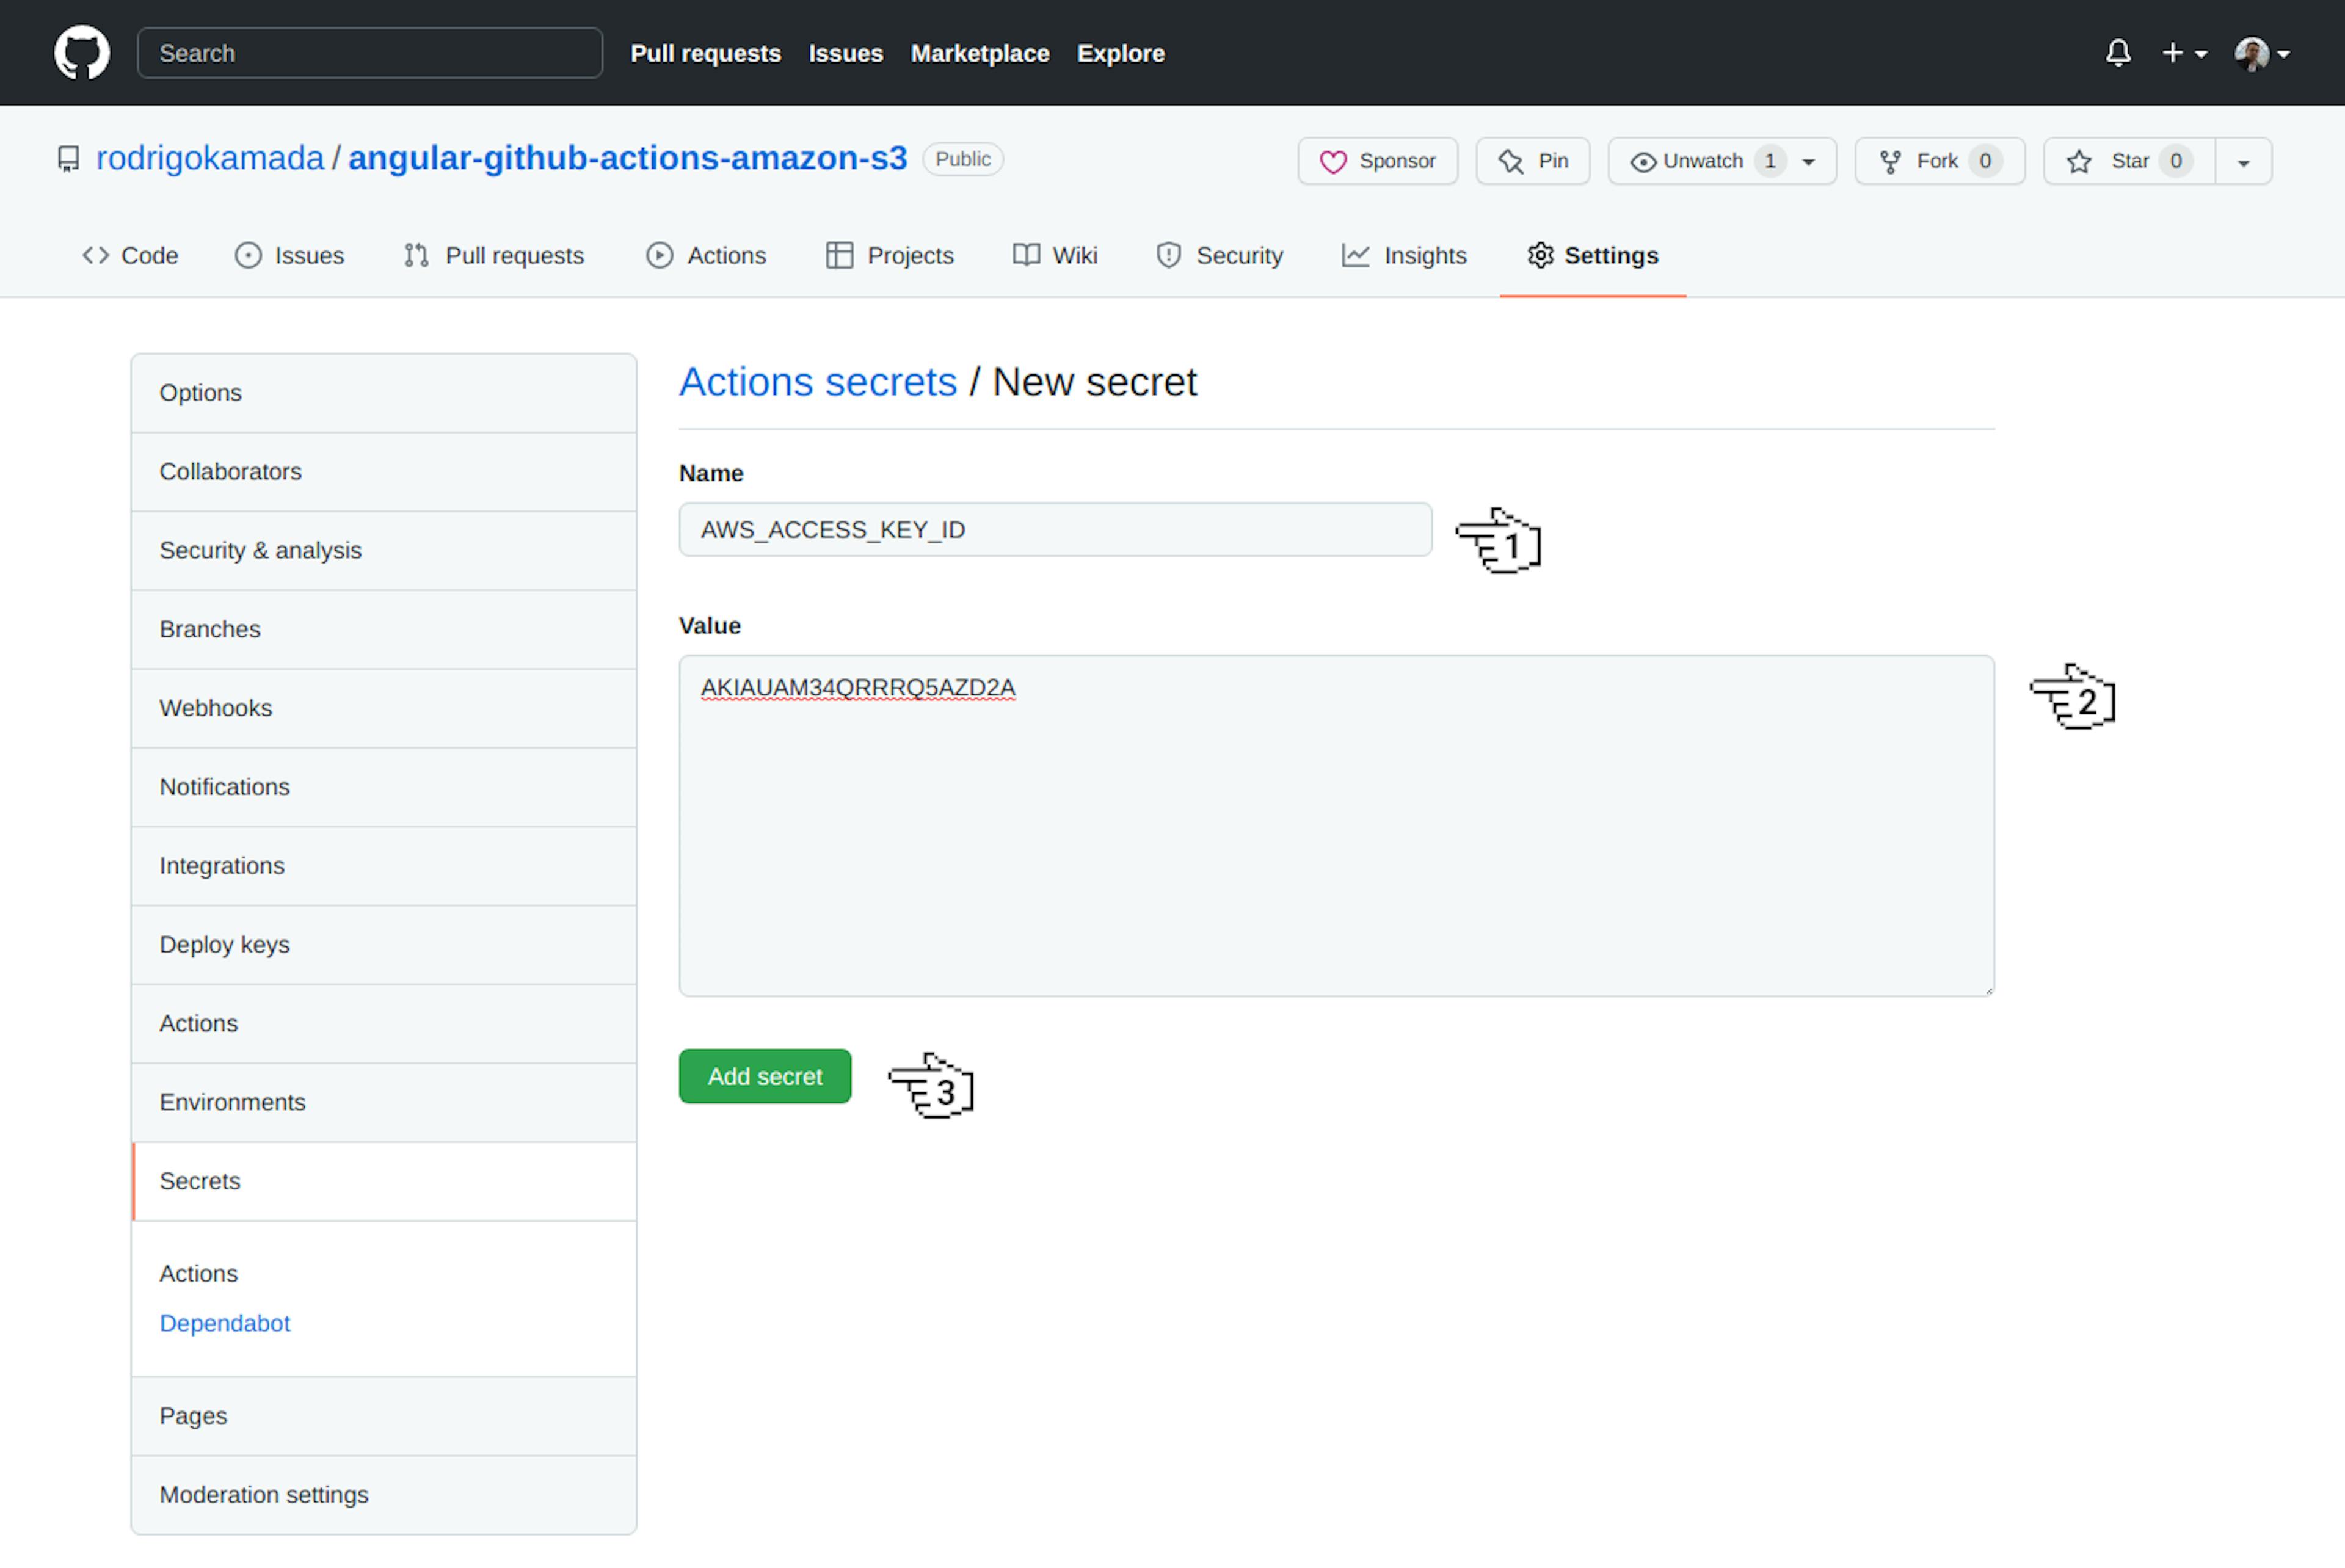
Task: Click the repository book icon
Action: click(x=68, y=159)
